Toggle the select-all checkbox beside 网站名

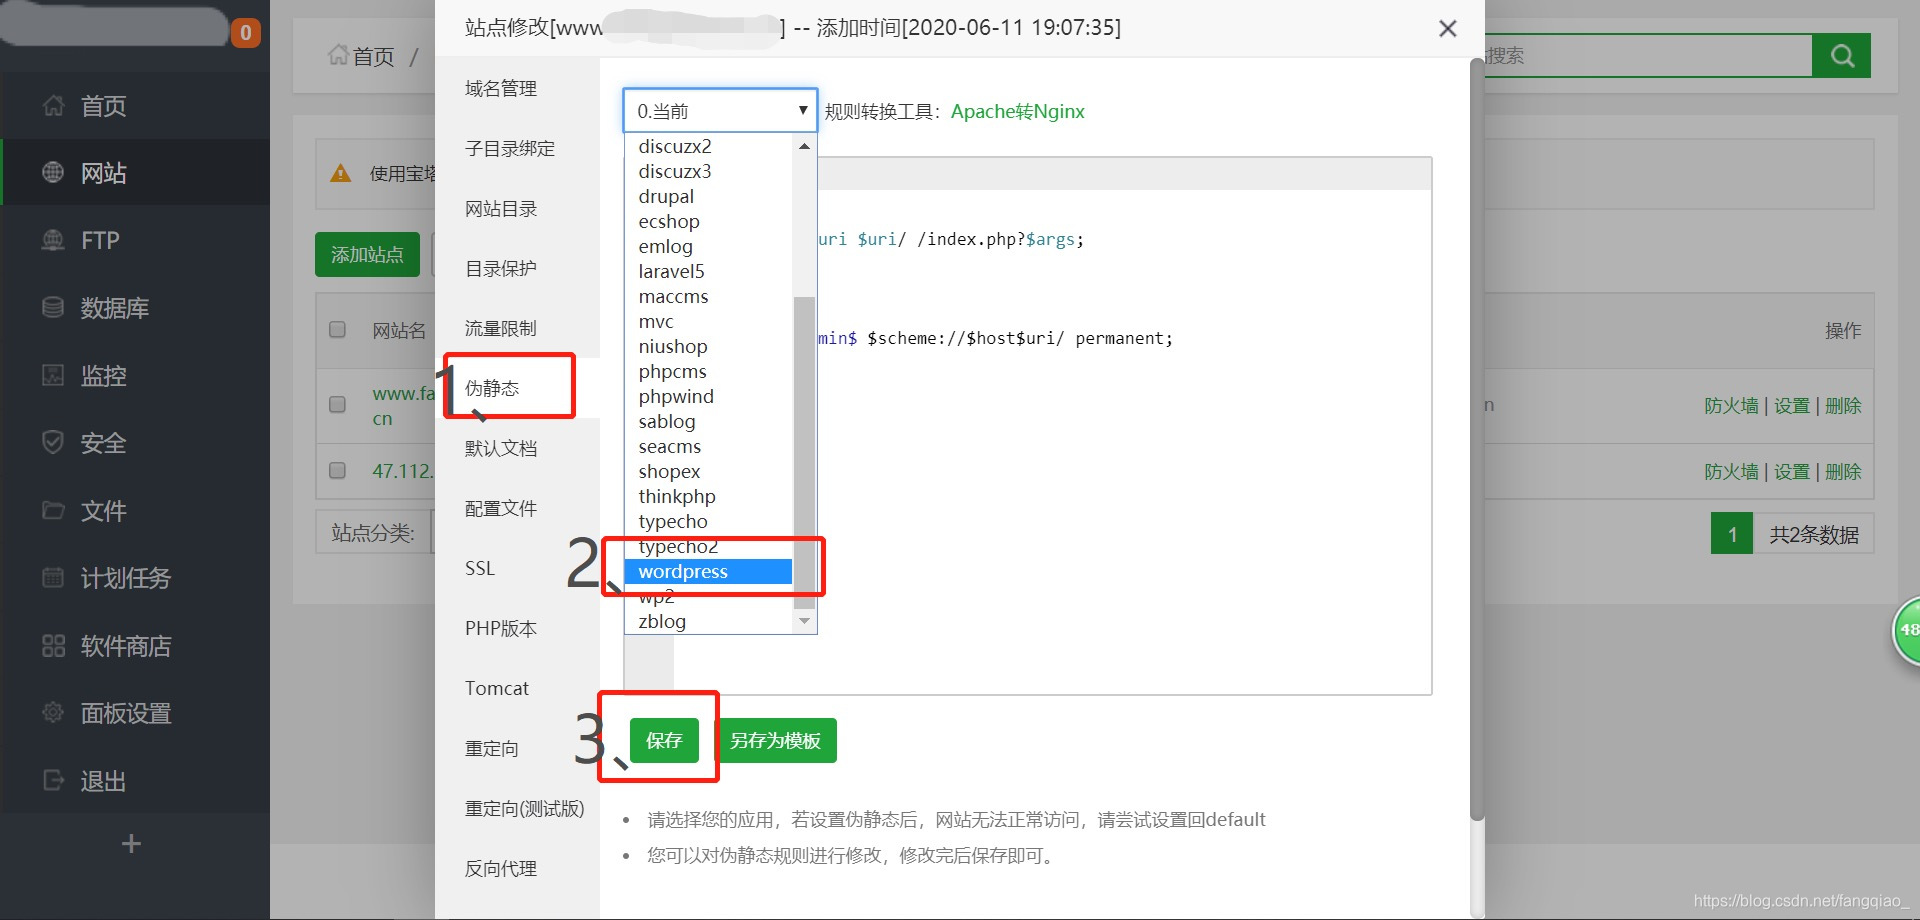338,329
